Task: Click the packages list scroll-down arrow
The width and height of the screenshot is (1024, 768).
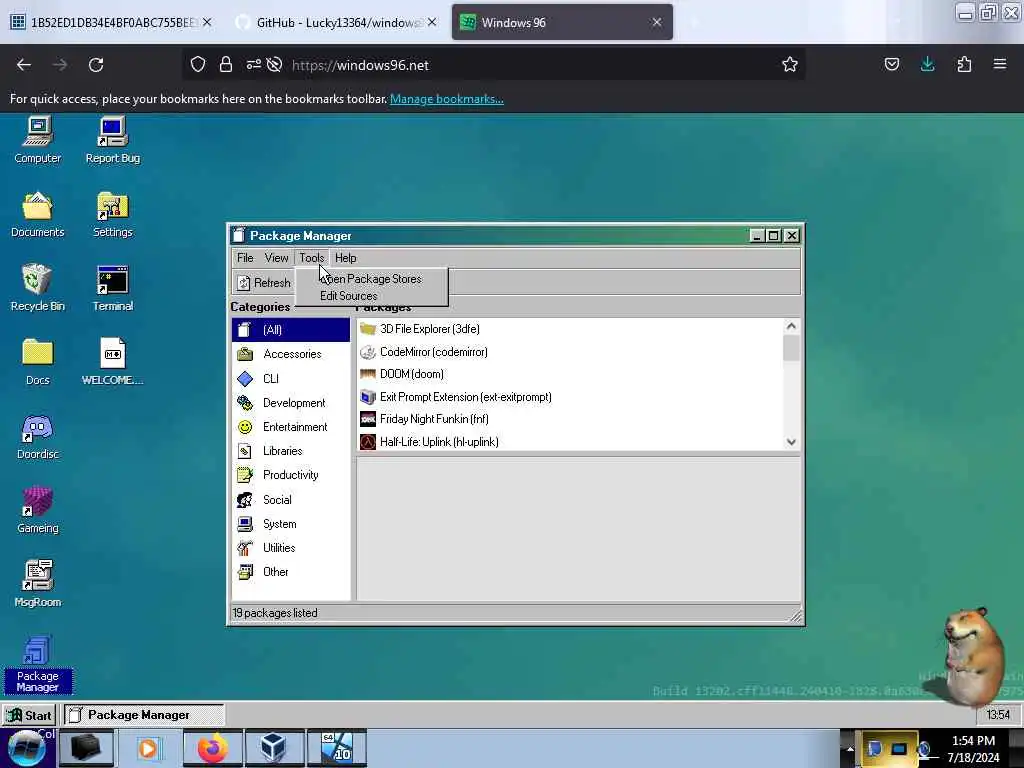Action: (792, 442)
